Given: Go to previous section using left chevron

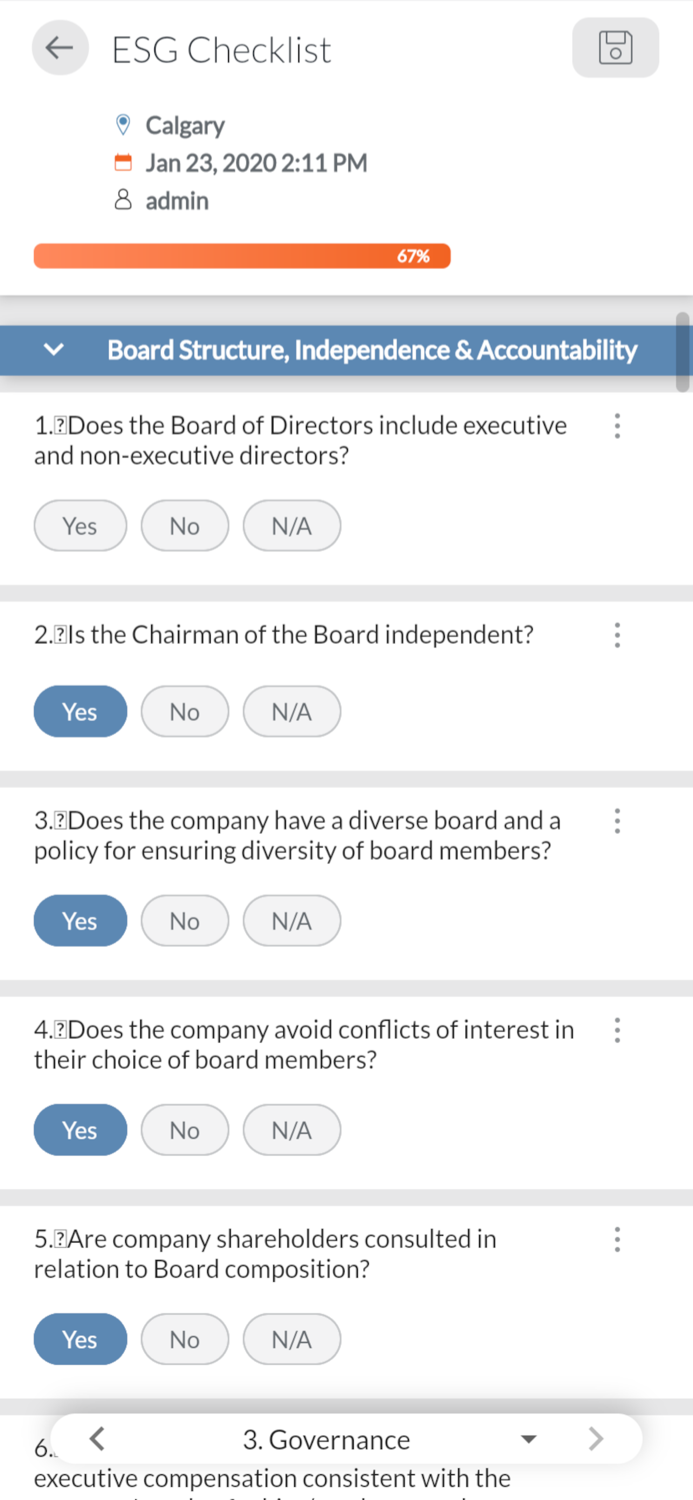Looking at the screenshot, I should pos(97,1439).
